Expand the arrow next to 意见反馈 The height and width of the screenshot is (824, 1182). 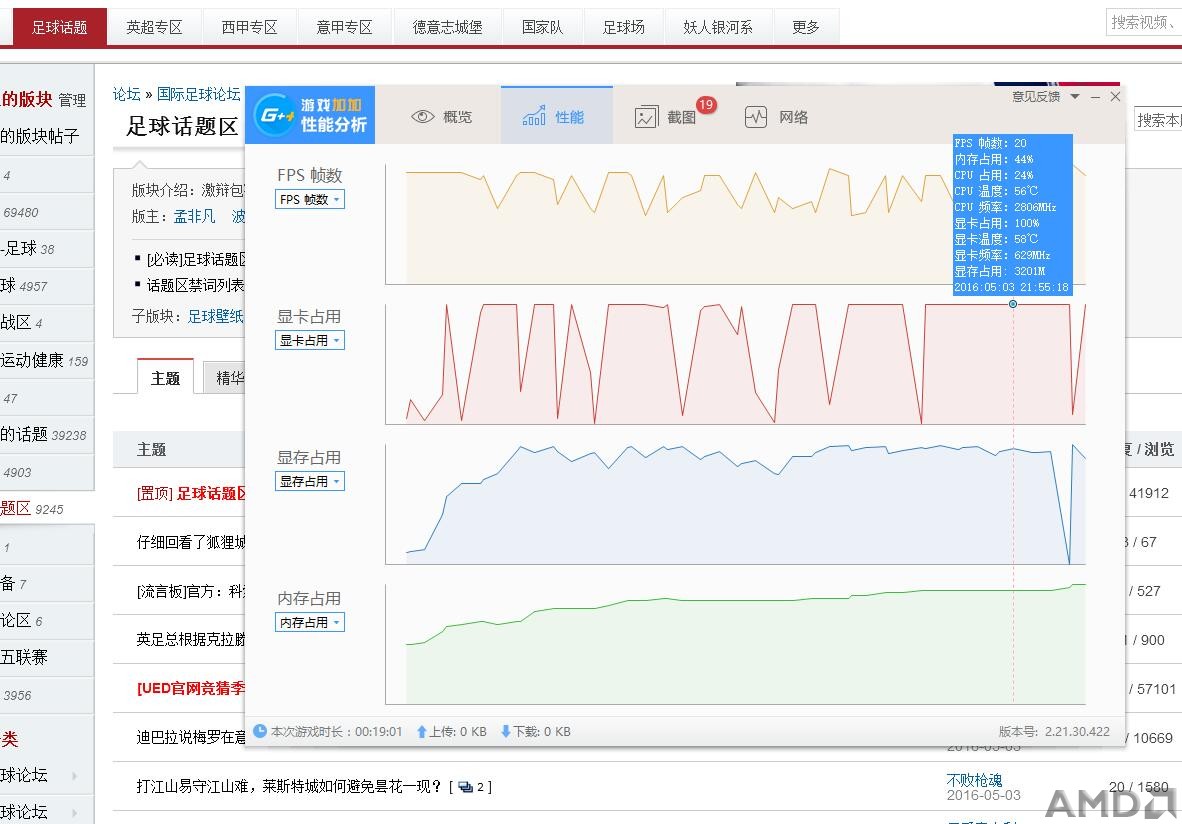[x=1075, y=96]
